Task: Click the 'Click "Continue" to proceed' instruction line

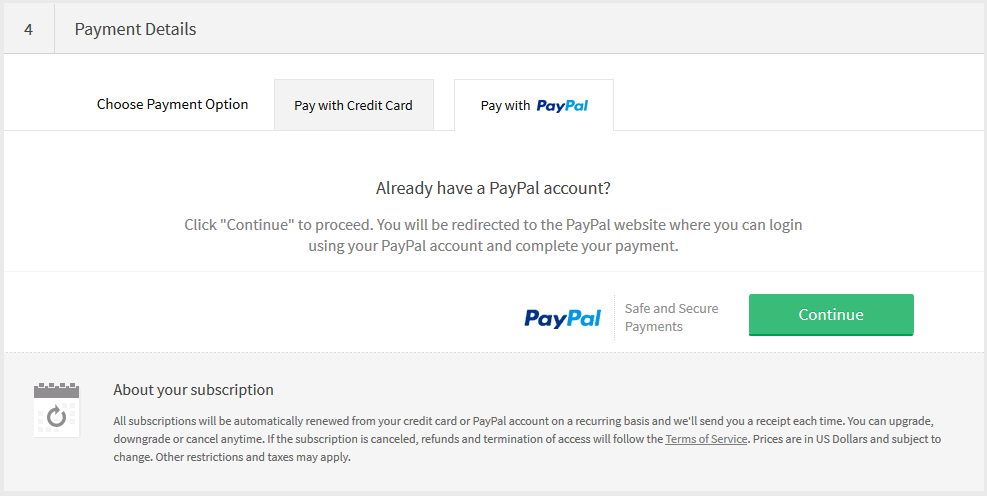Action: click(x=493, y=225)
